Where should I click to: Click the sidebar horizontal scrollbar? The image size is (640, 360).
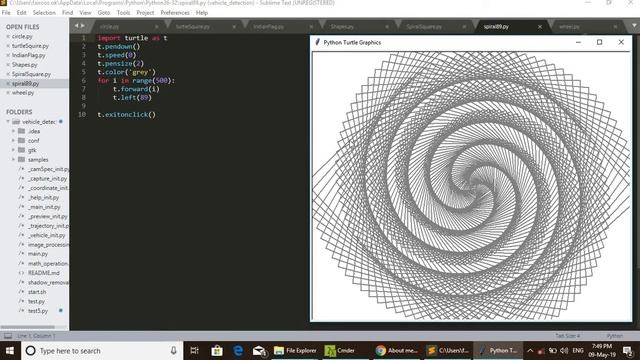tap(27, 327)
